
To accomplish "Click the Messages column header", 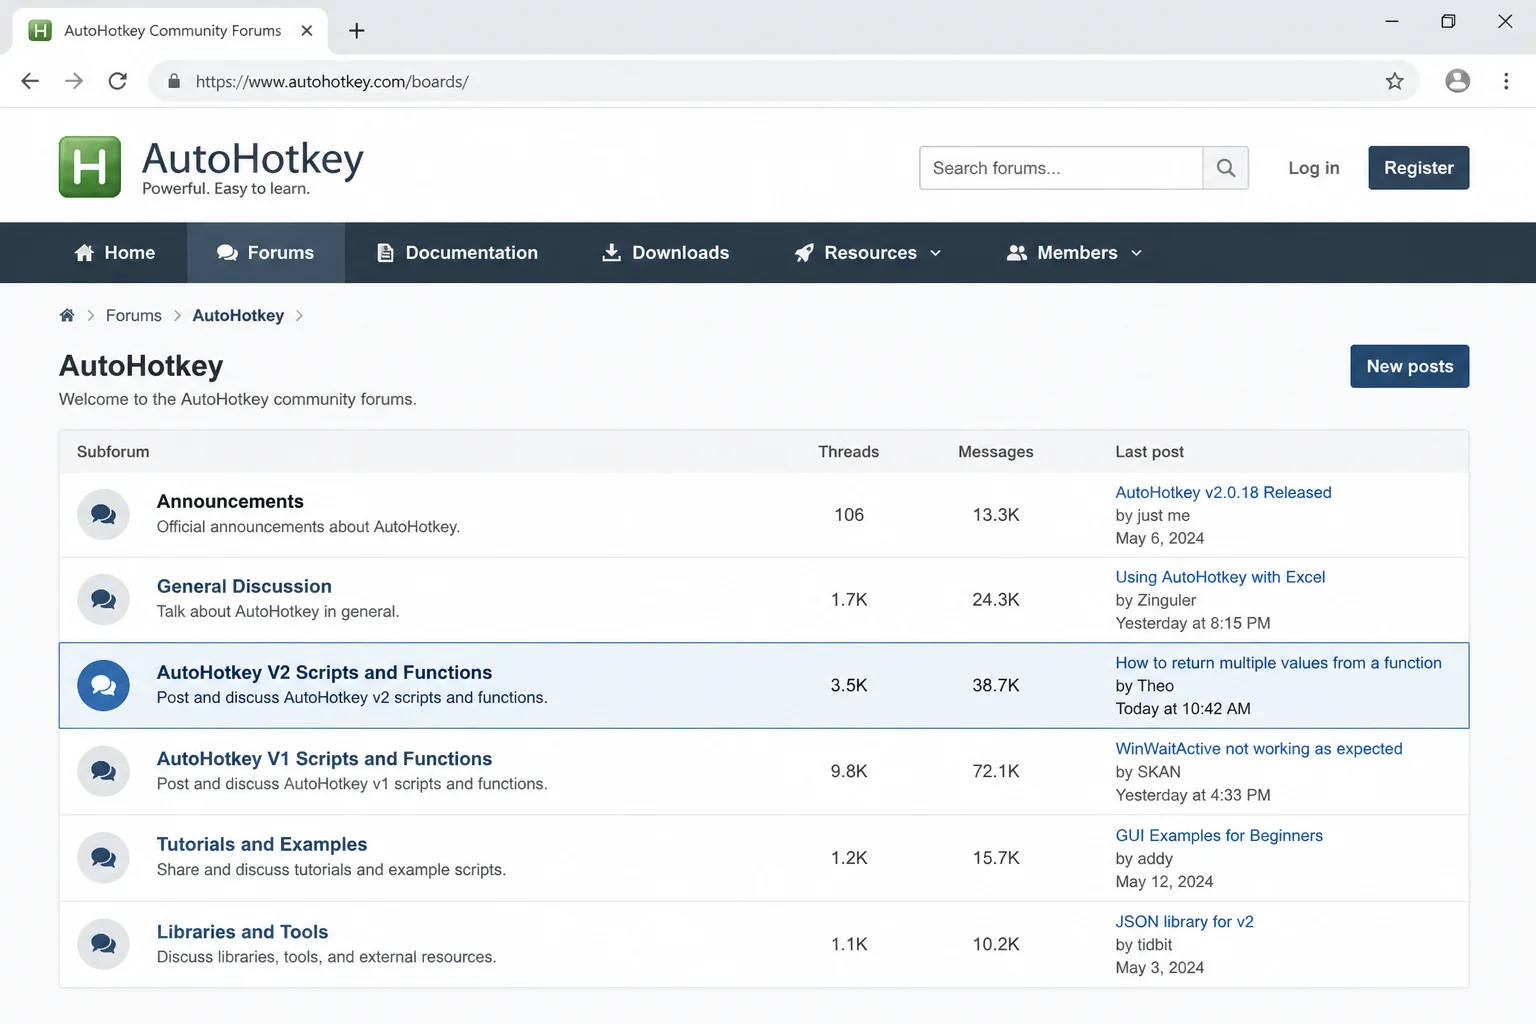I will click(995, 452).
